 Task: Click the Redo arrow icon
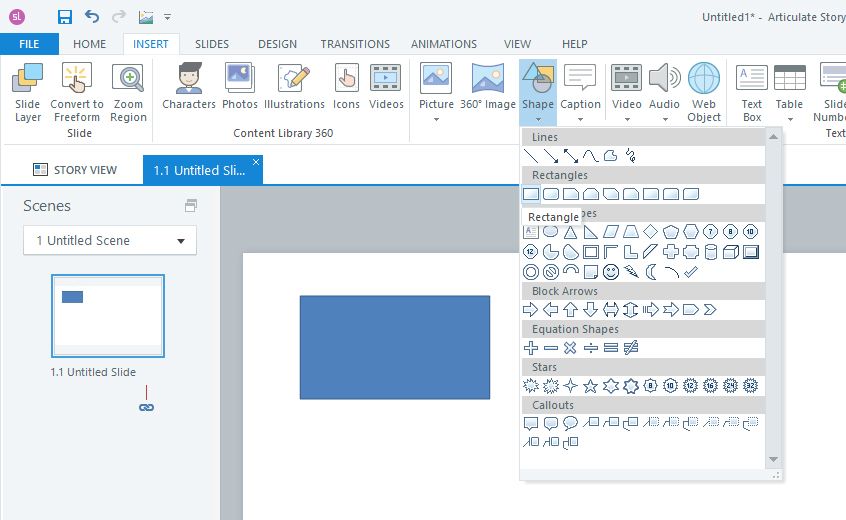click(x=119, y=17)
